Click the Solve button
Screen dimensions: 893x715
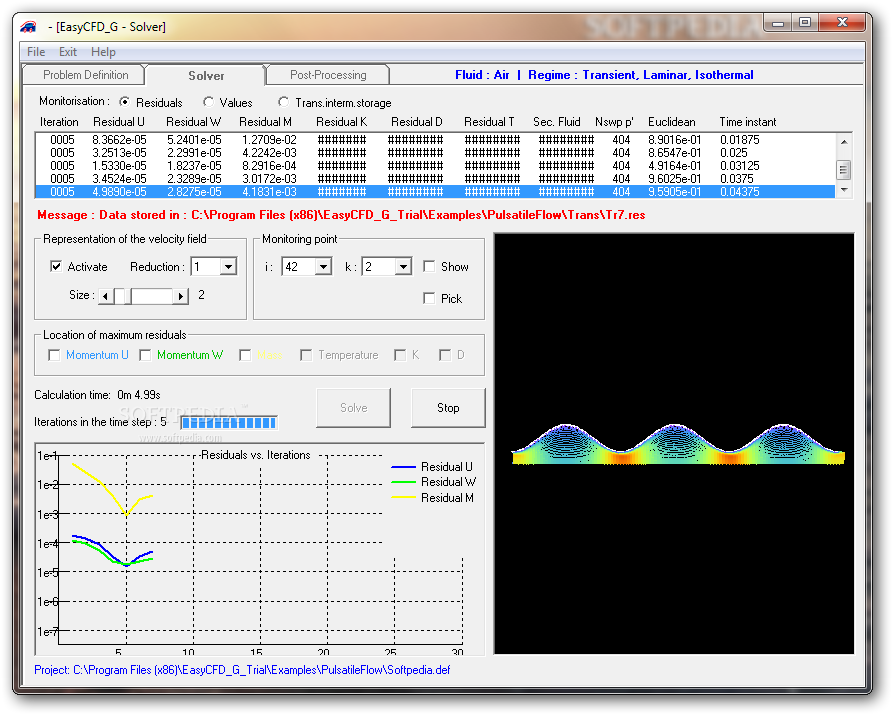pyautogui.click(x=354, y=407)
